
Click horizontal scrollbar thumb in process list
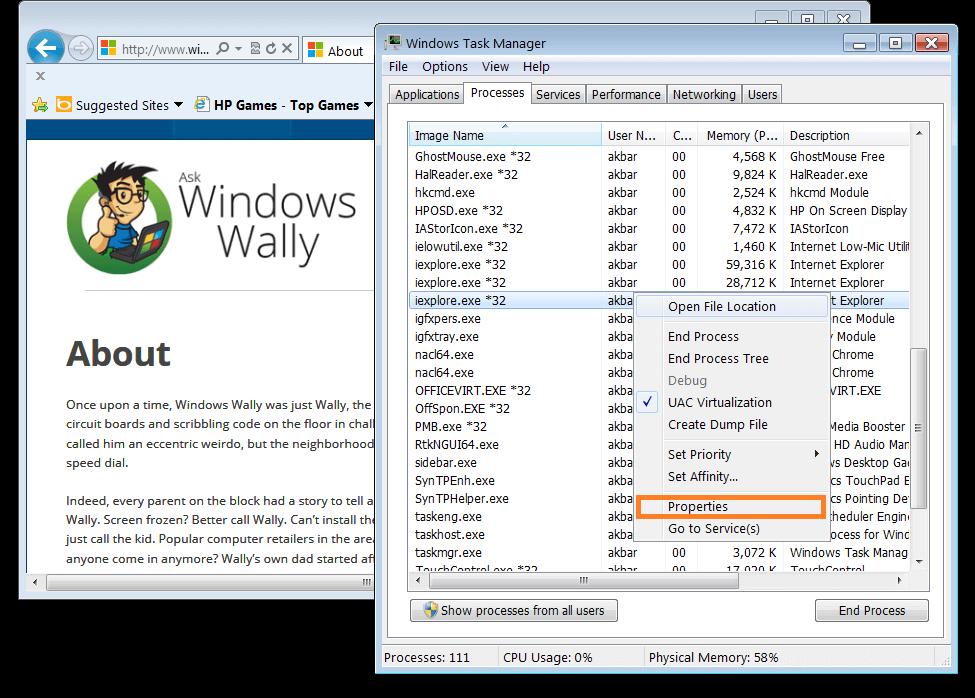pyautogui.click(x=584, y=581)
